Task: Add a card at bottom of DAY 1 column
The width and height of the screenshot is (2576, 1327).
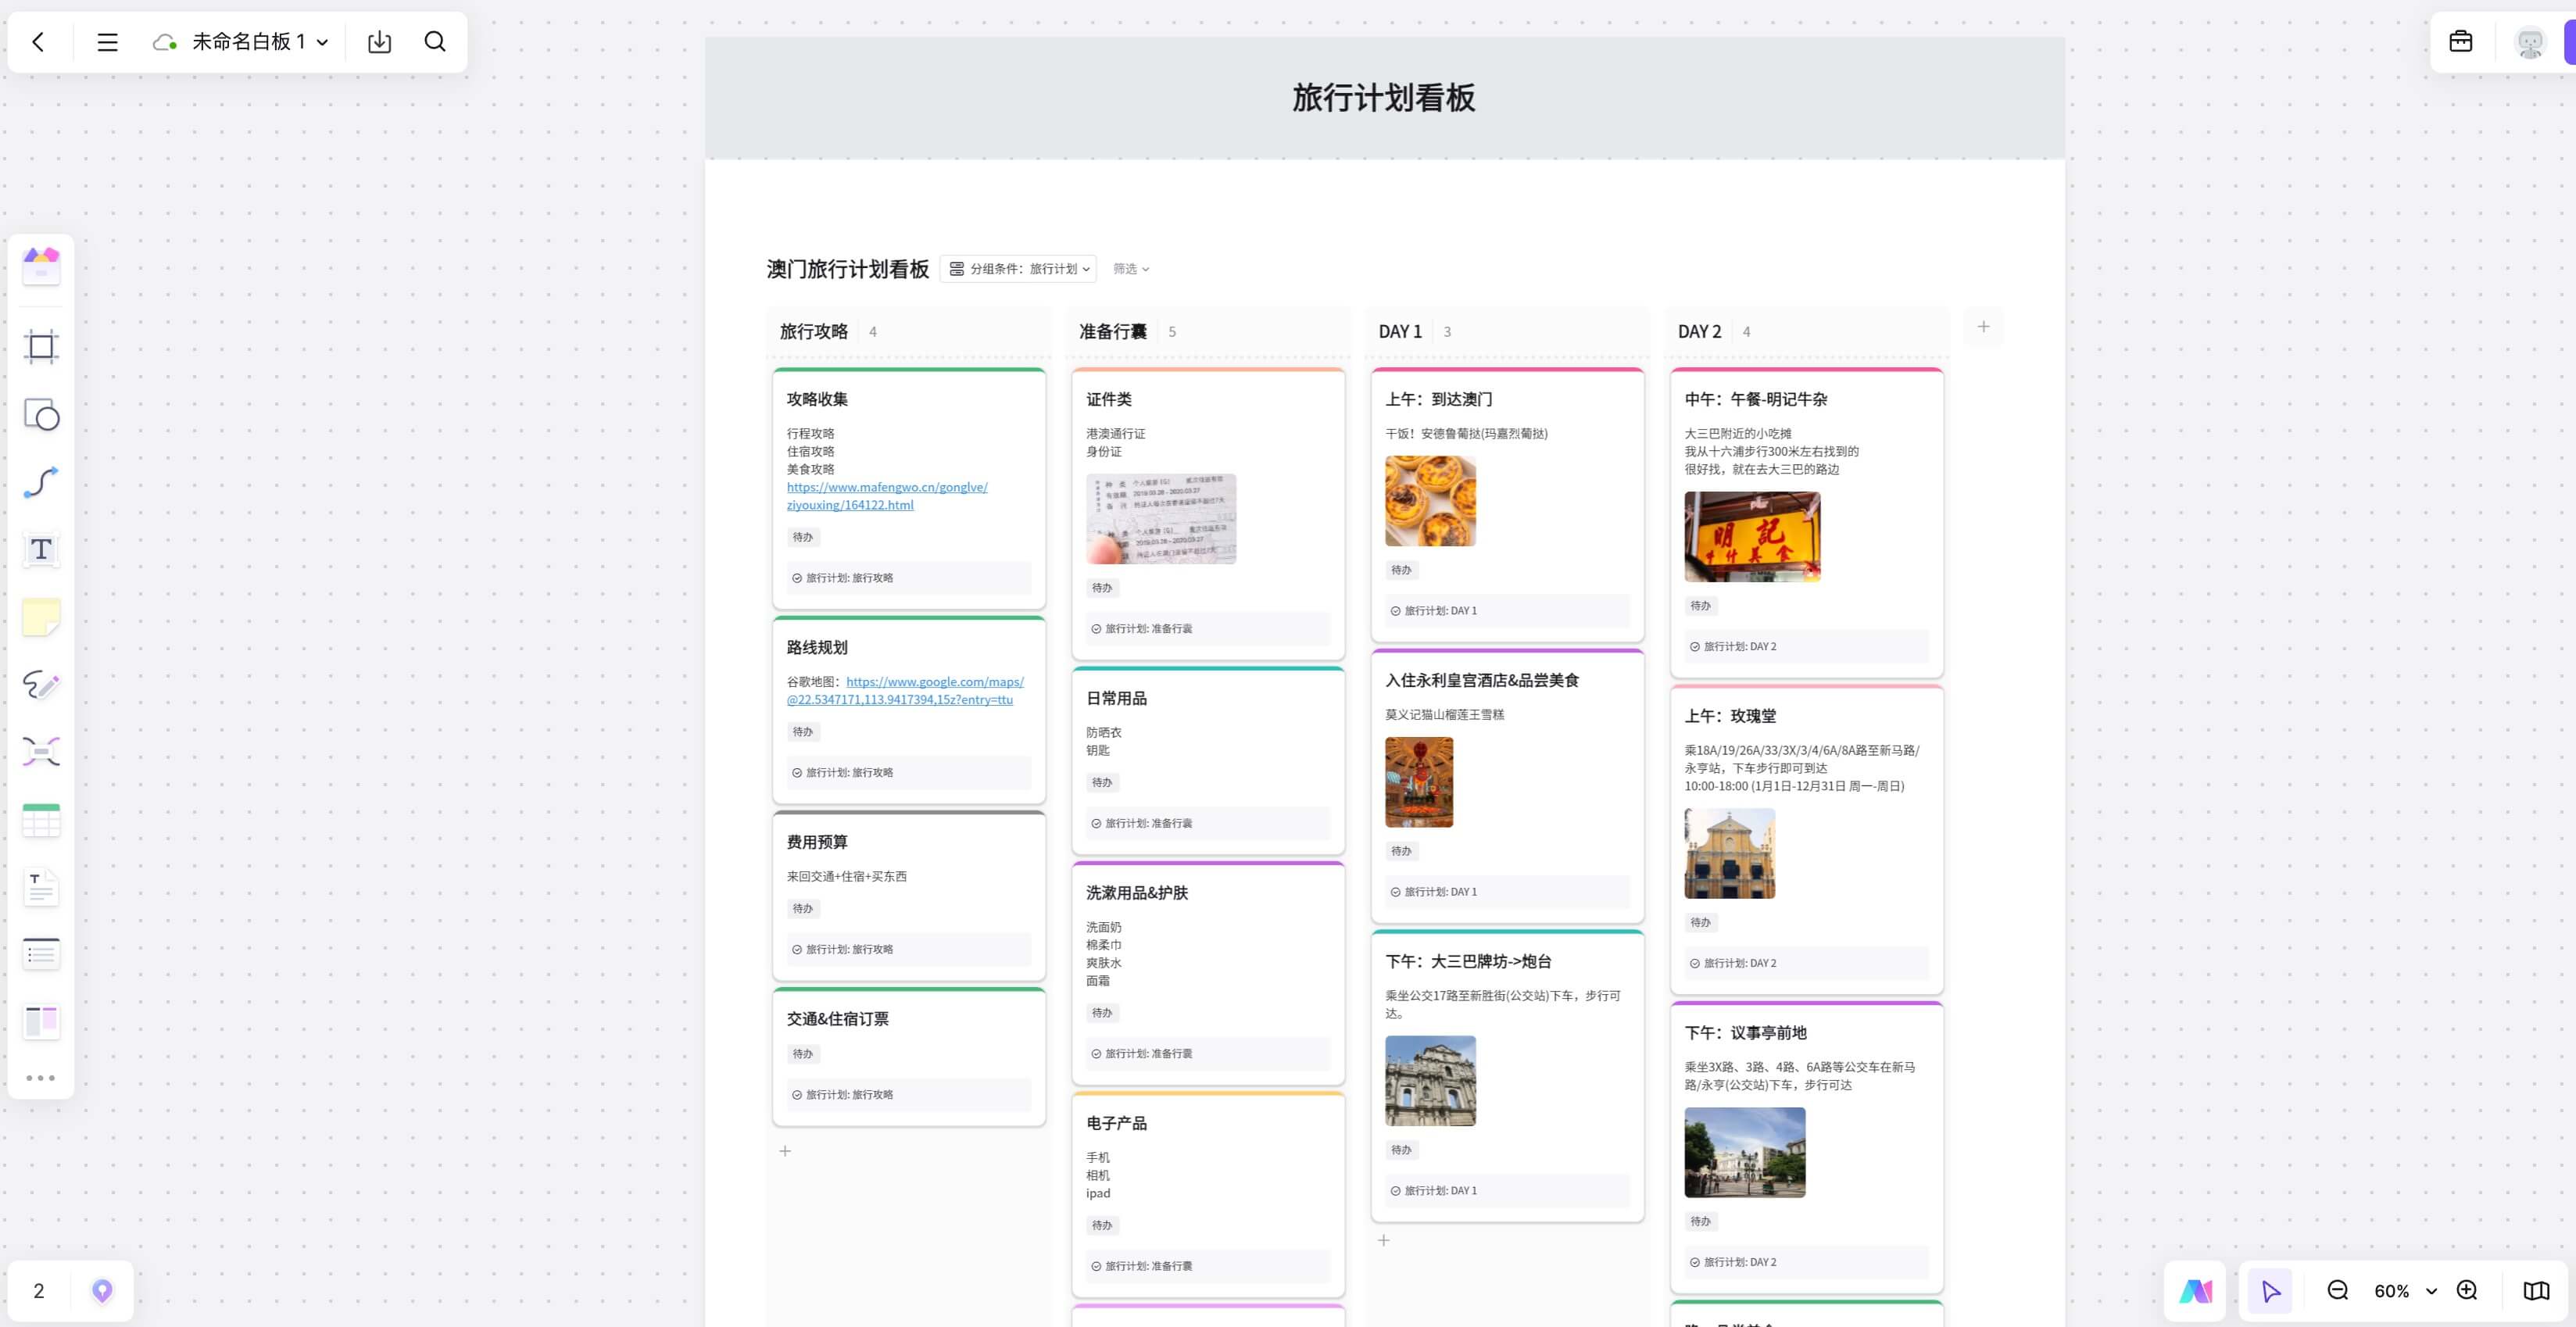Action: [1384, 1240]
